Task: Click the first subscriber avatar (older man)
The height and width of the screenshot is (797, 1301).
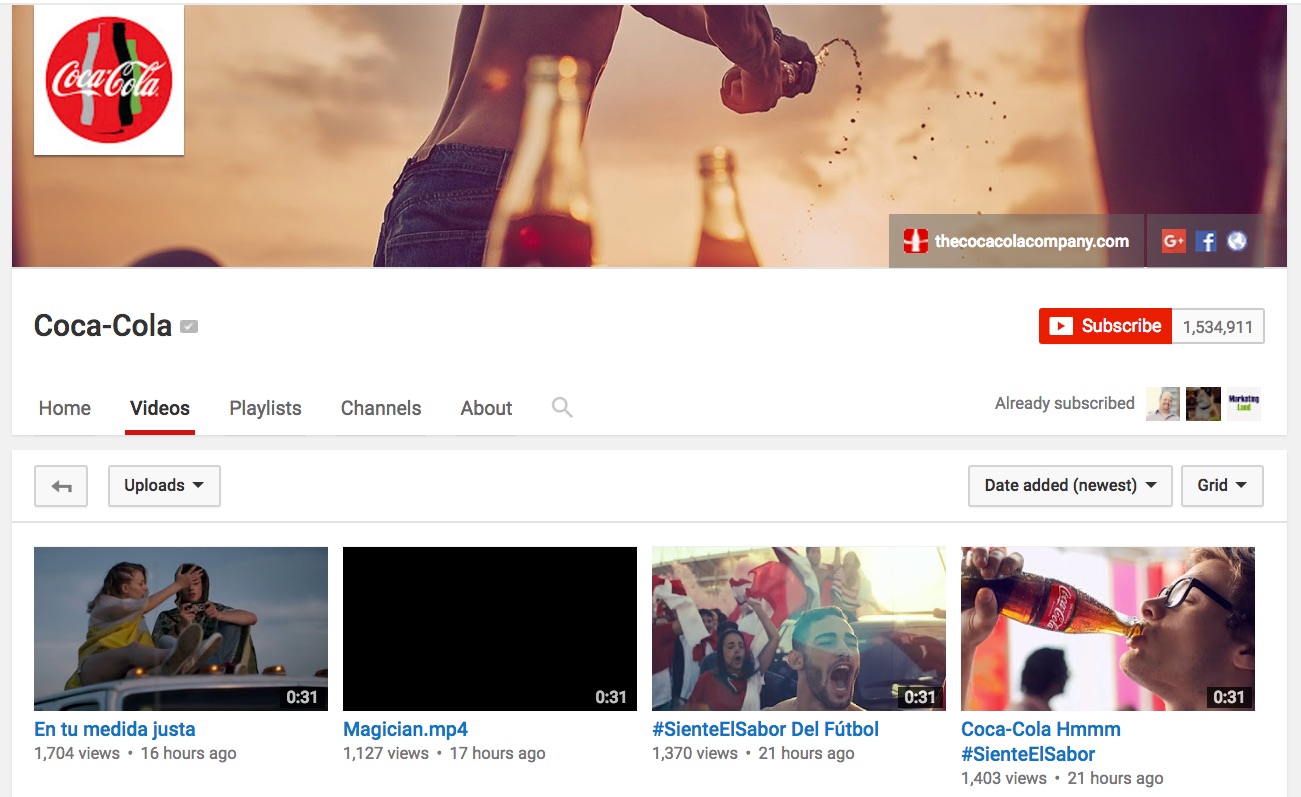Action: click(1163, 404)
